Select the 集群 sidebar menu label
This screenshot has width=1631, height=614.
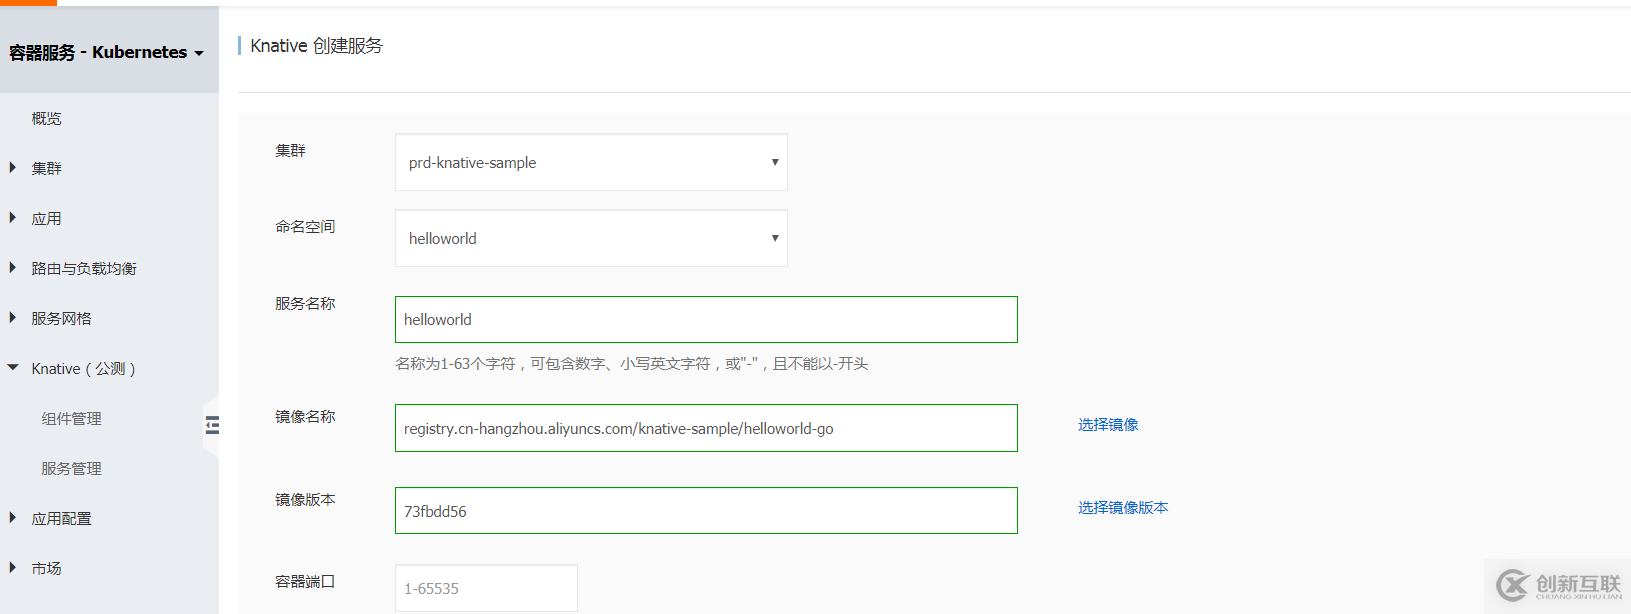46,168
